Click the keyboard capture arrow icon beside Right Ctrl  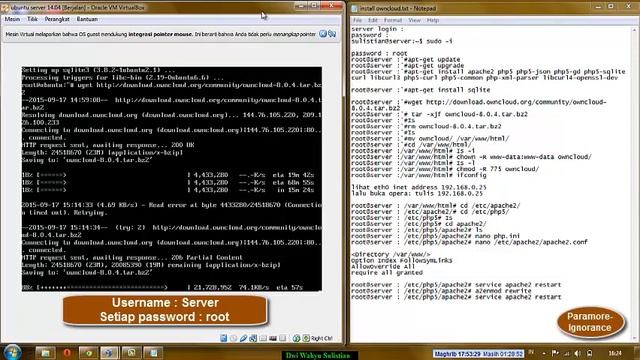coord(306,338)
